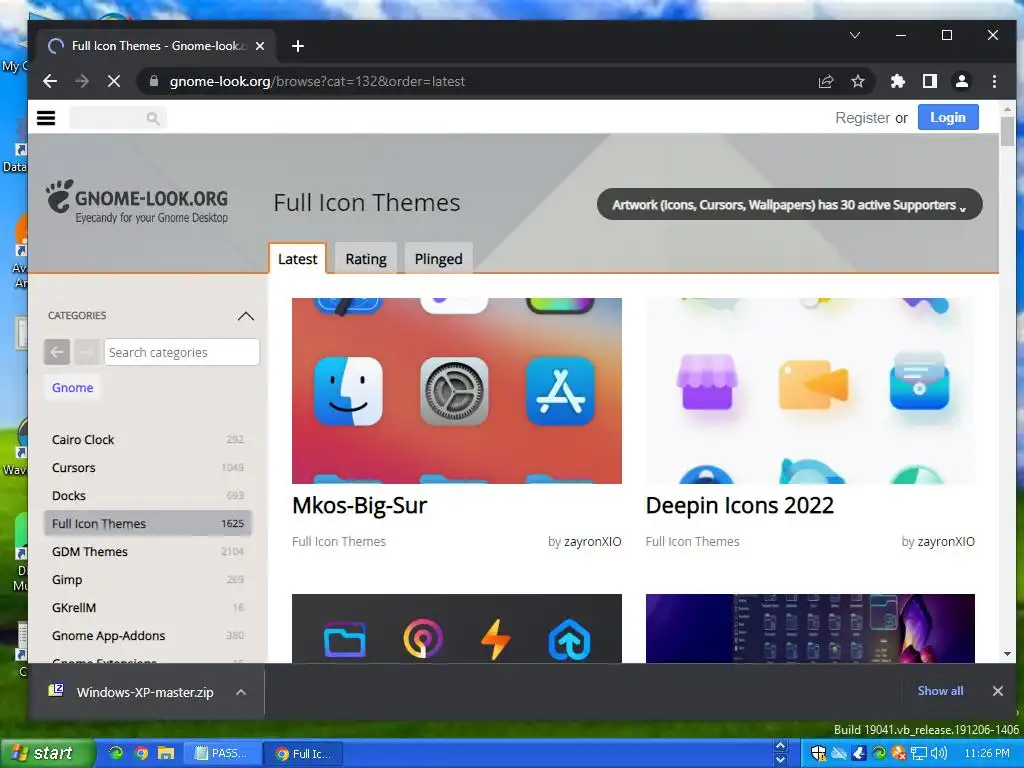1024x768 pixels.
Task: Open the Chrome three-dot menu
Action: pos(994,81)
